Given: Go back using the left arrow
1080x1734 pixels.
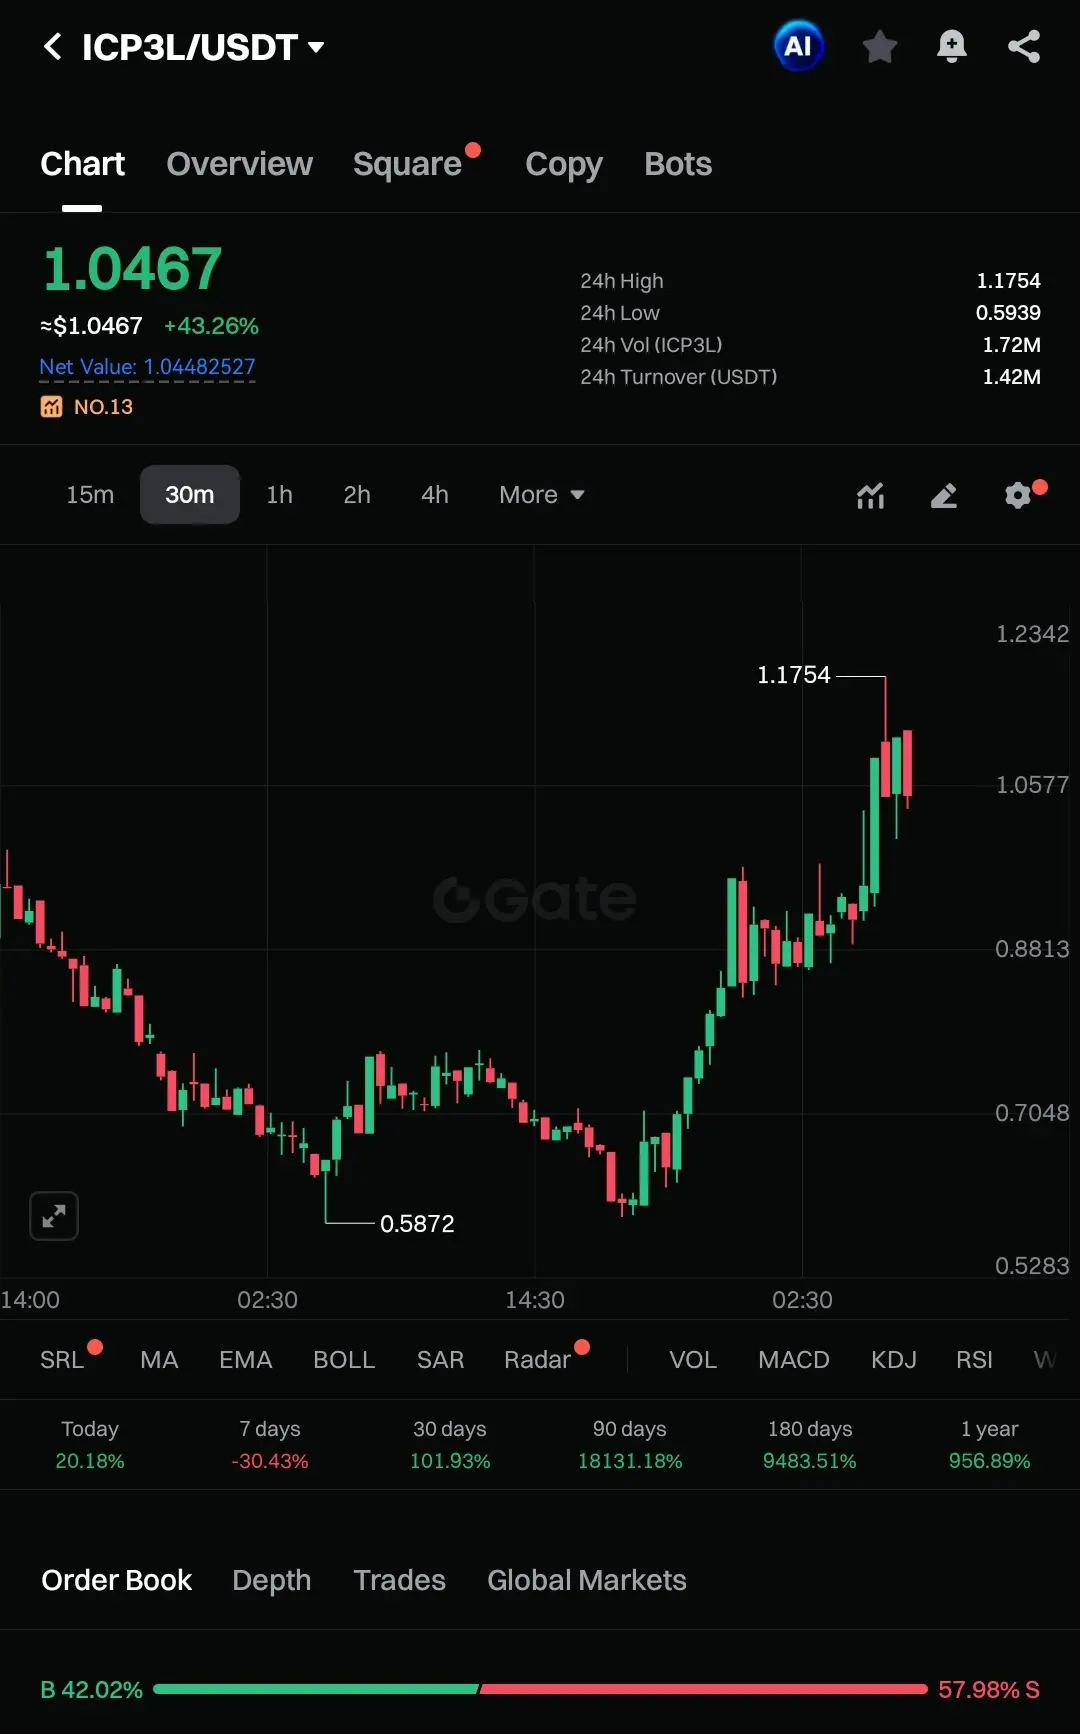Looking at the screenshot, I should [53, 46].
